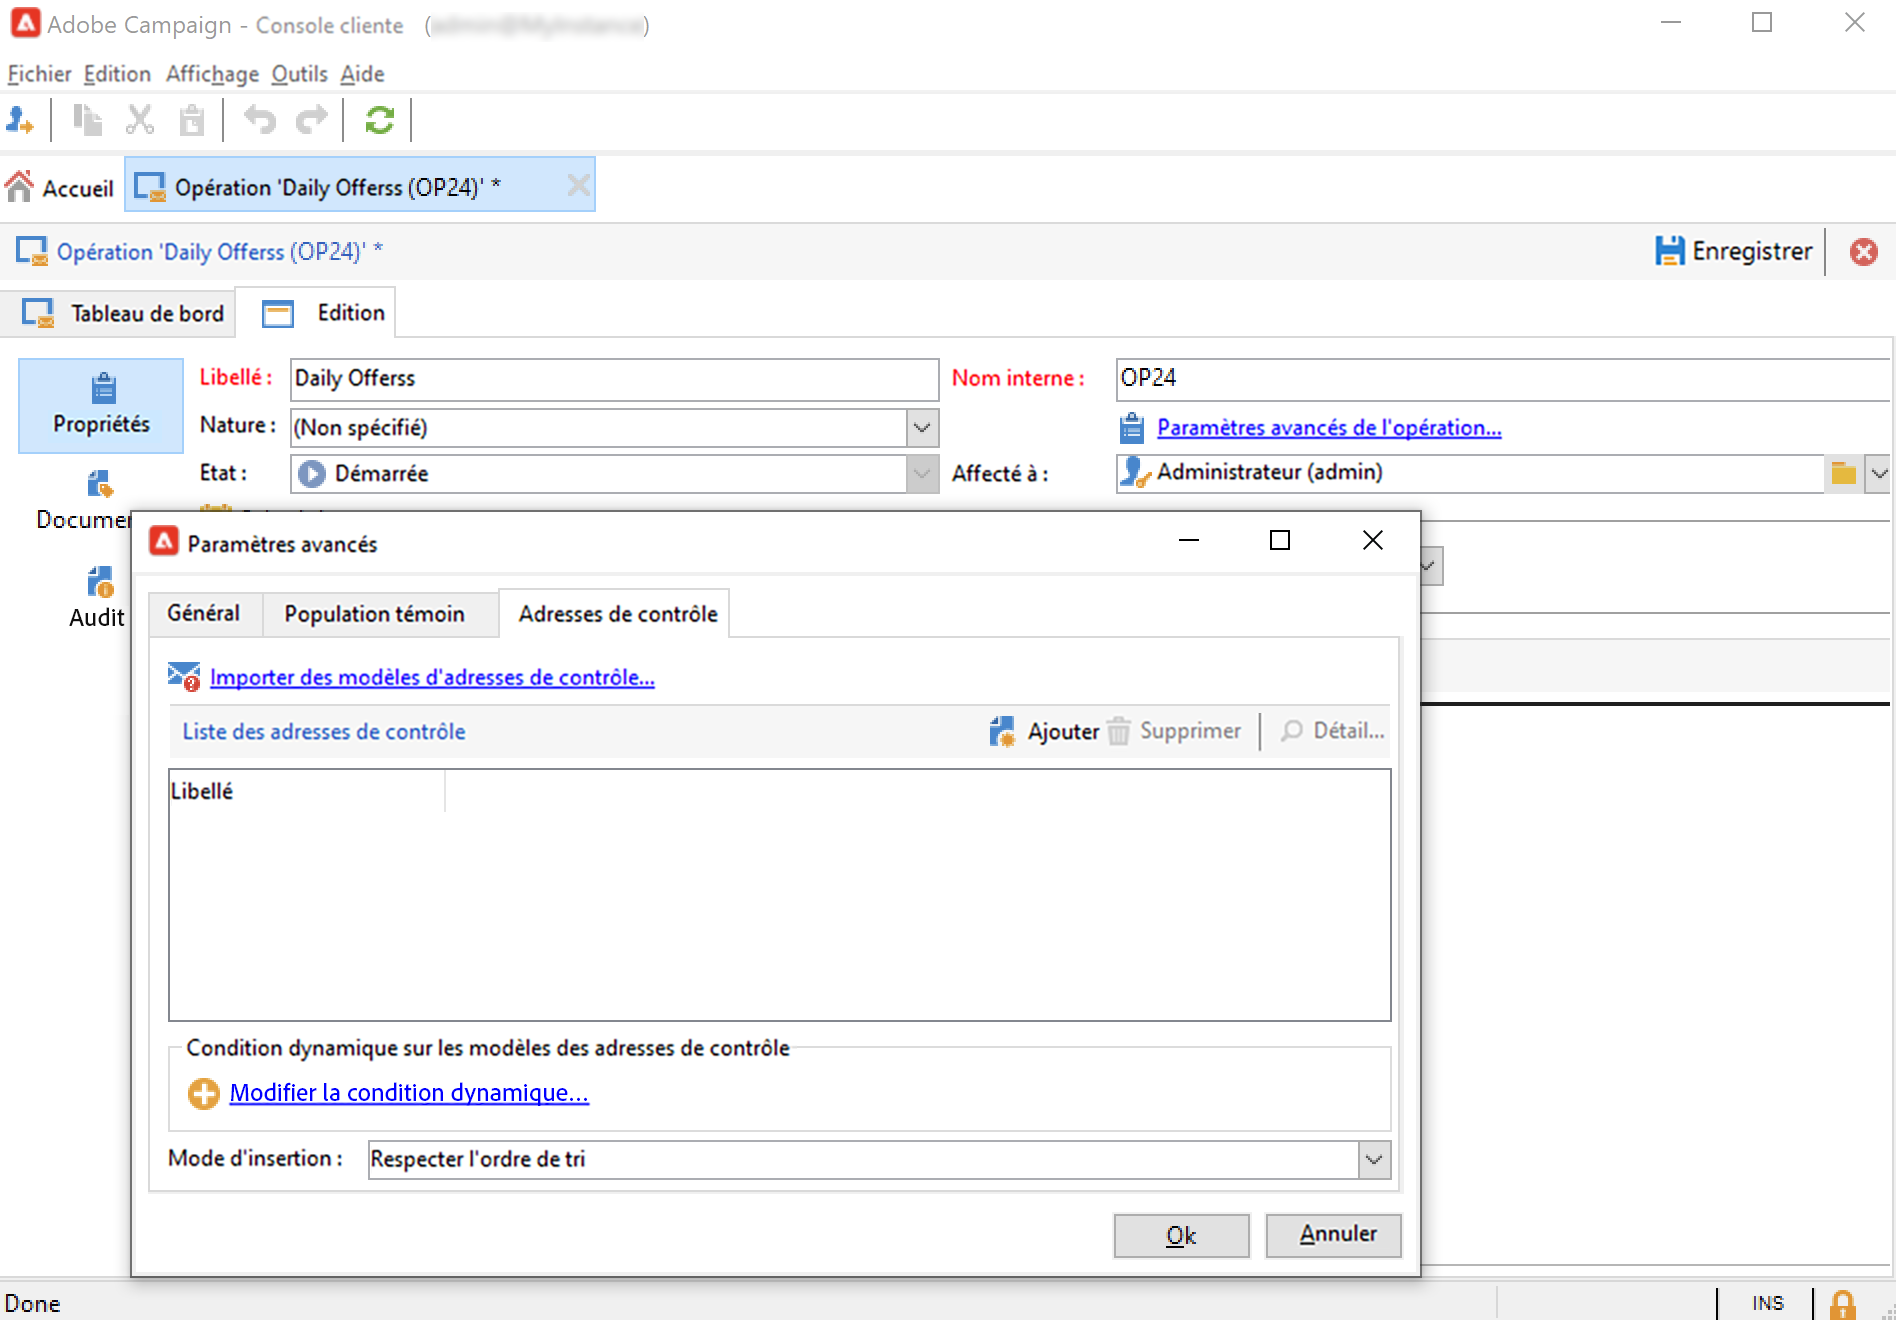1896x1320 pixels.
Task: Click the Copy toolbar icon
Action: (x=87, y=121)
